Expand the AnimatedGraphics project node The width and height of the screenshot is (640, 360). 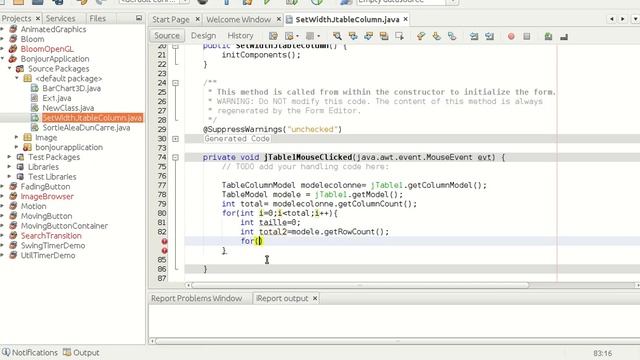pyautogui.click(x=2, y=29)
